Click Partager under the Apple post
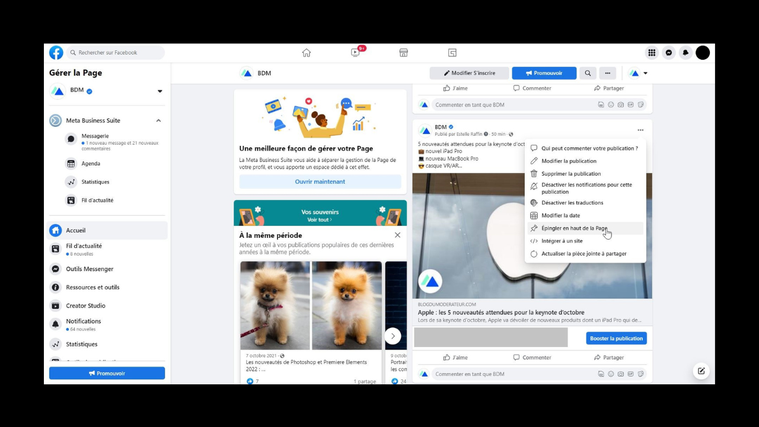Image resolution: width=759 pixels, height=427 pixels. pos(608,357)
